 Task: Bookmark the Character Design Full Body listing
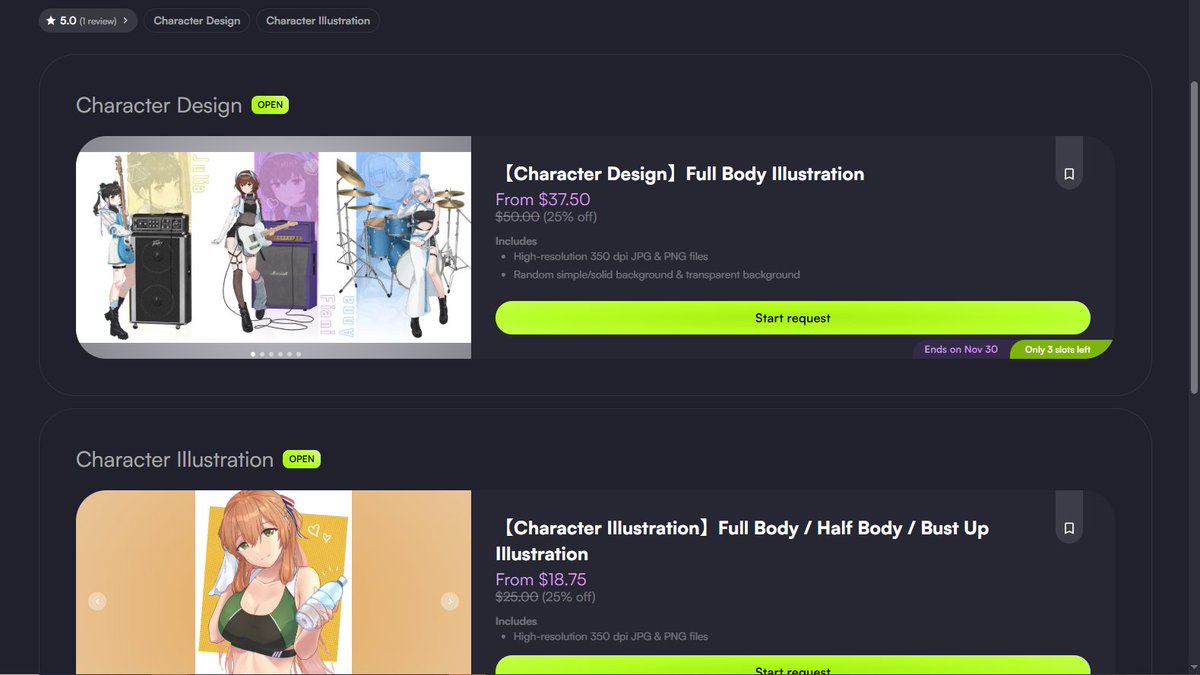(x=1069, y=174)
